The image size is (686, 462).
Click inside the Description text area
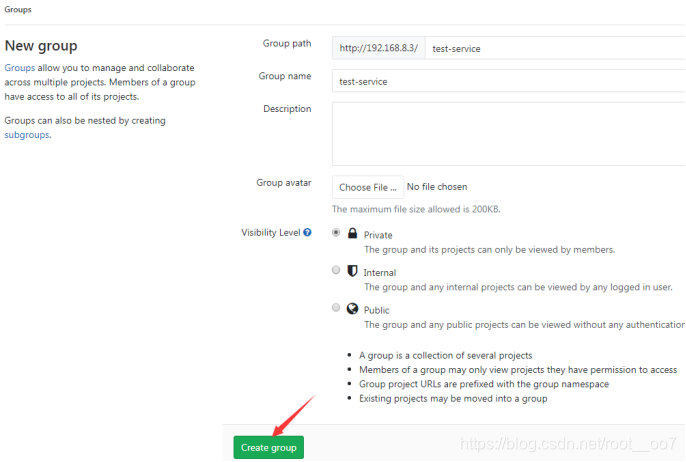pos(510,132)
